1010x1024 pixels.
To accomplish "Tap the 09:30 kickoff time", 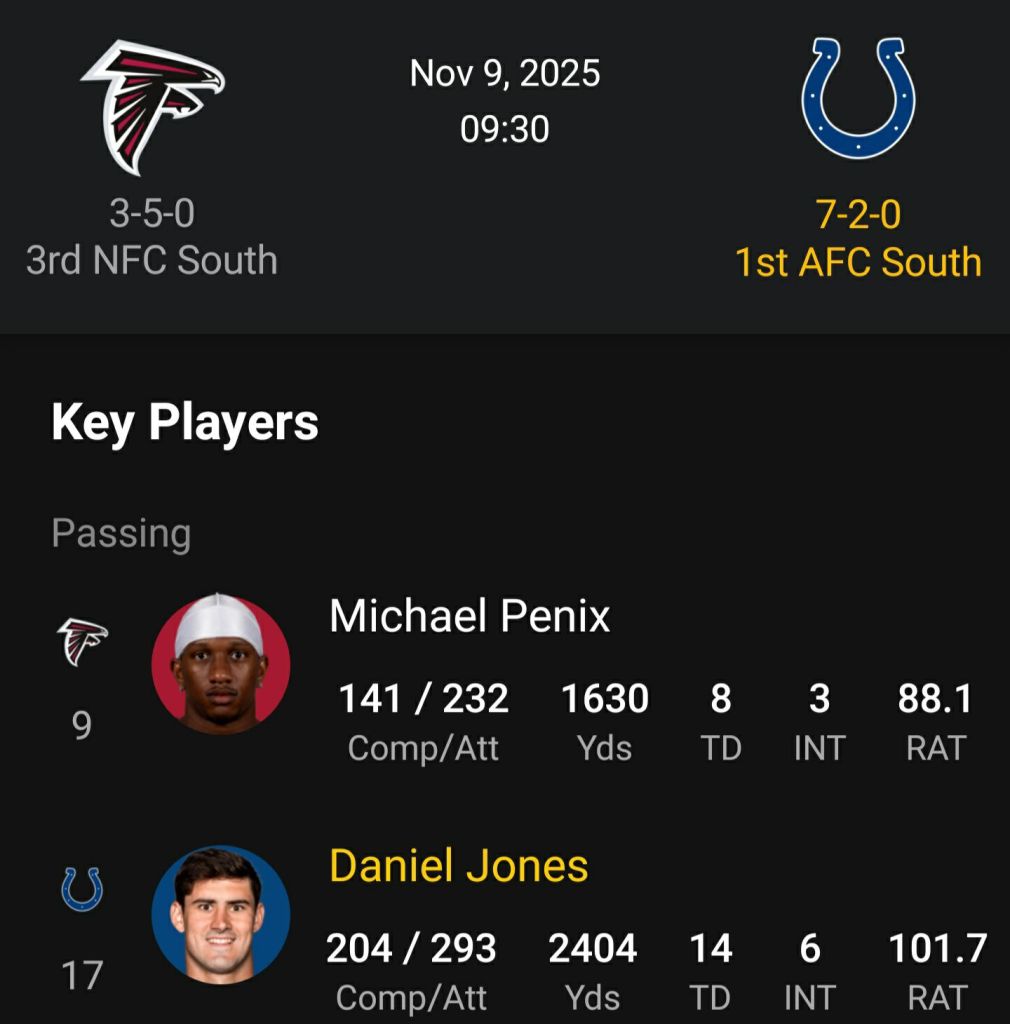I will click(x=505, y=129).
